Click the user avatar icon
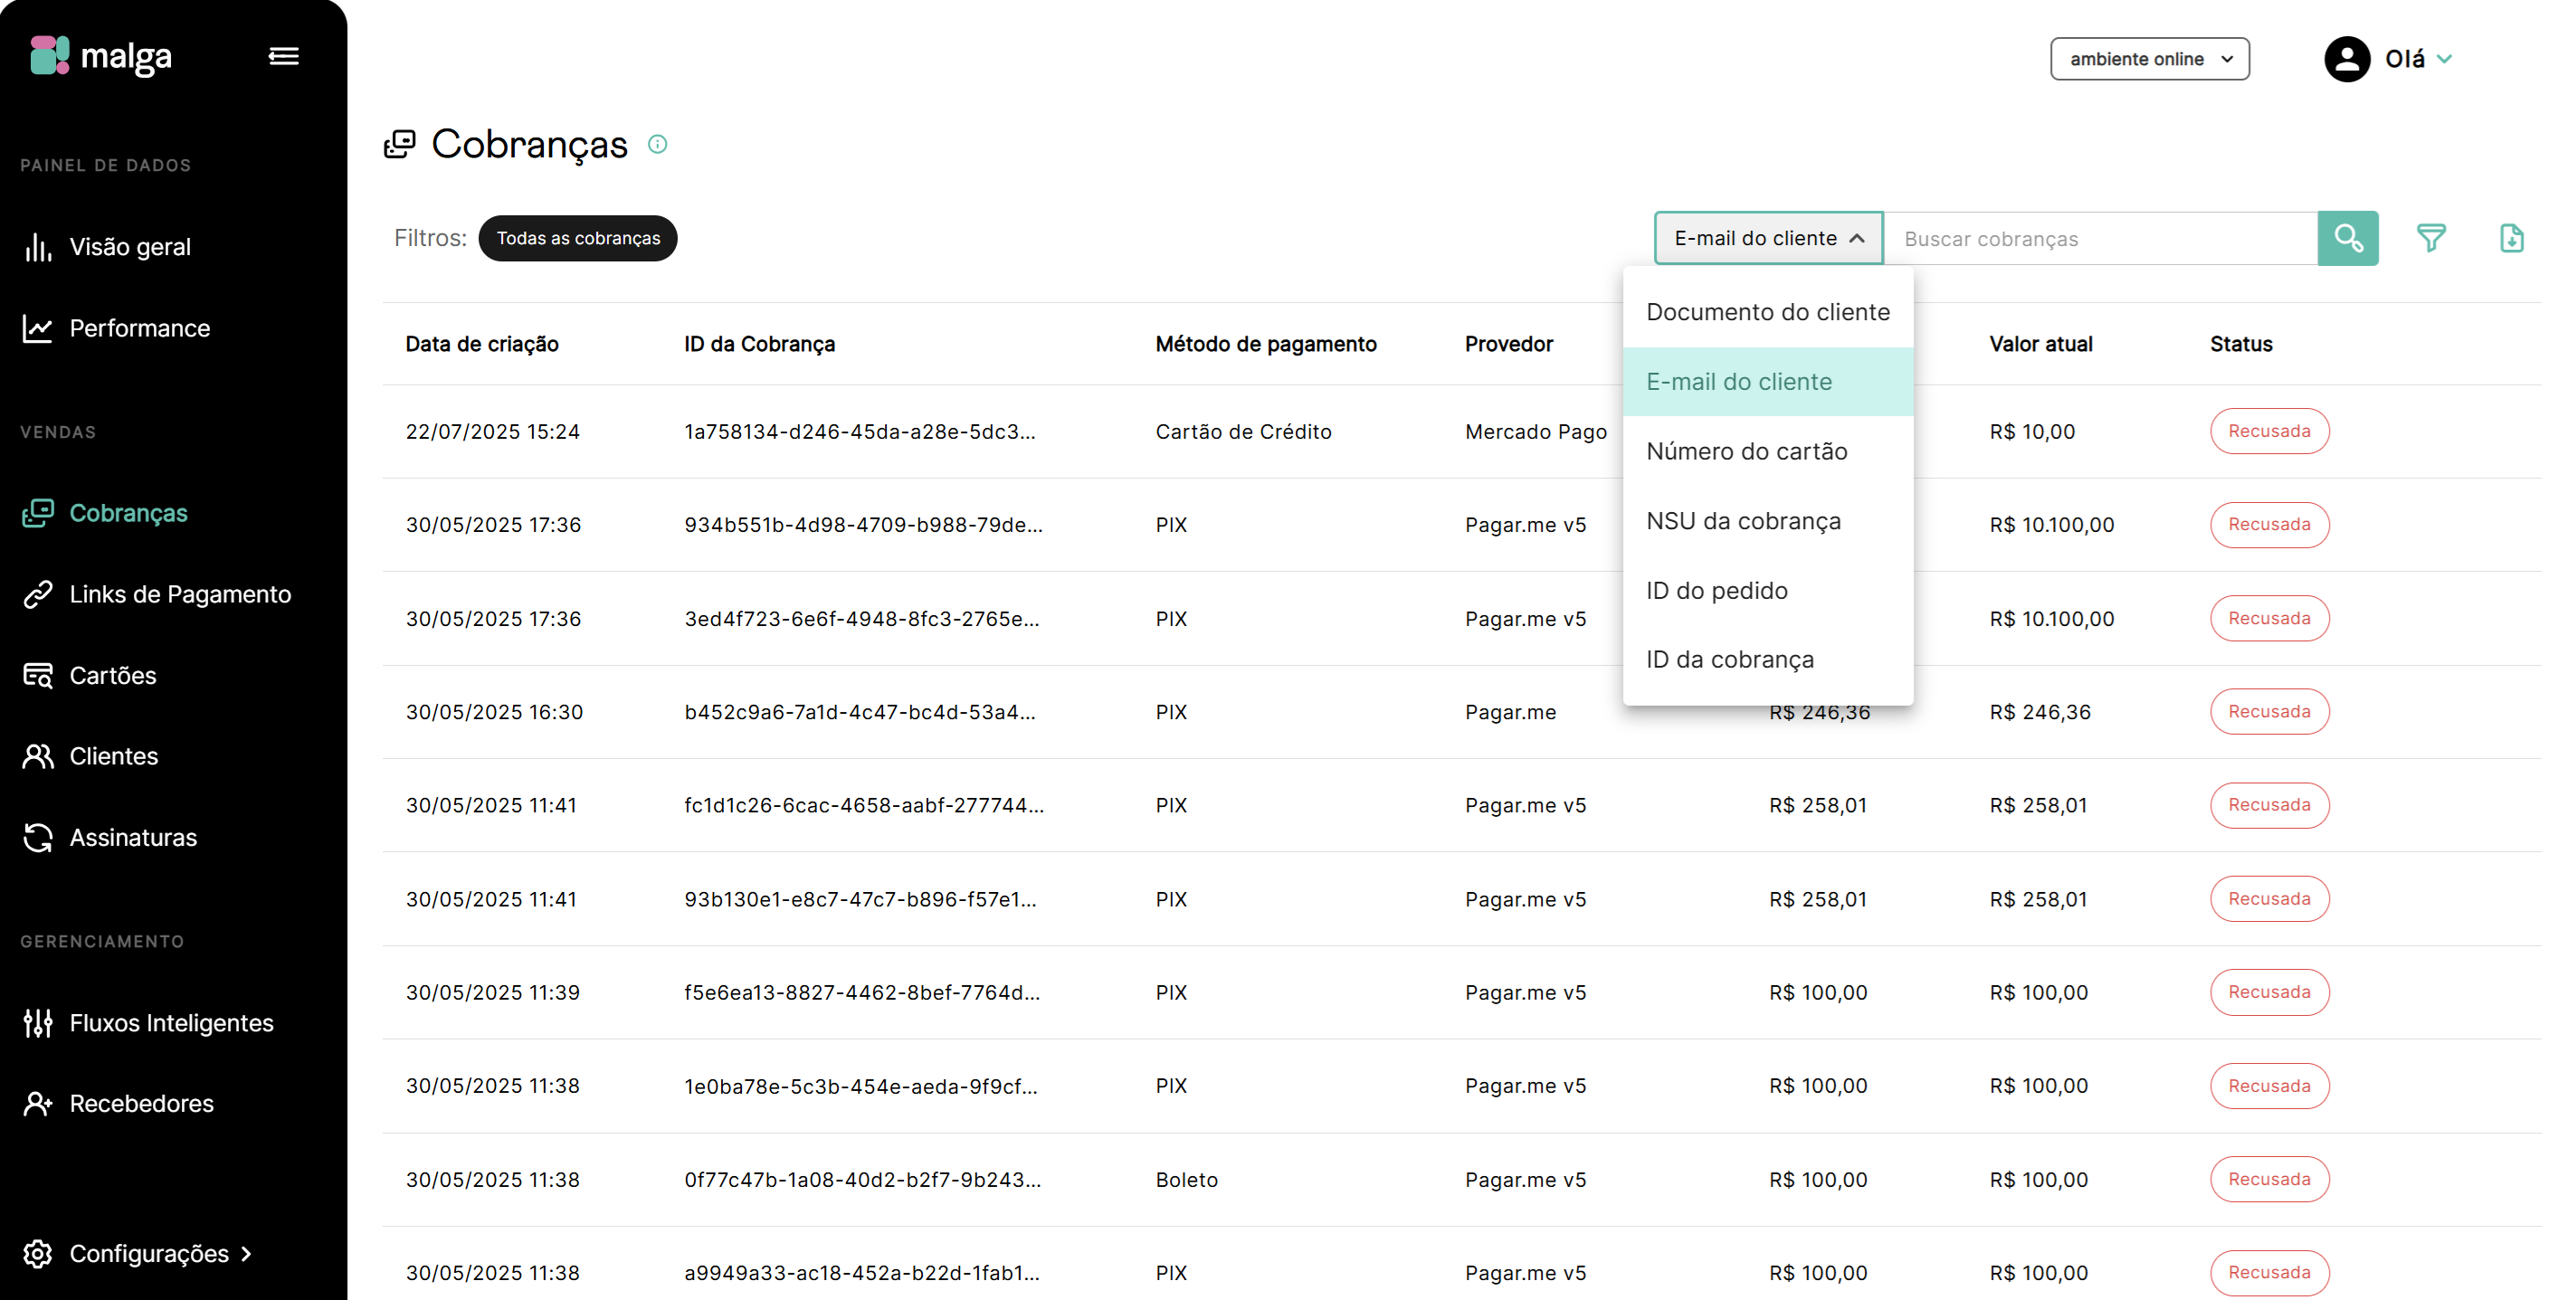 coord(2346,59)
